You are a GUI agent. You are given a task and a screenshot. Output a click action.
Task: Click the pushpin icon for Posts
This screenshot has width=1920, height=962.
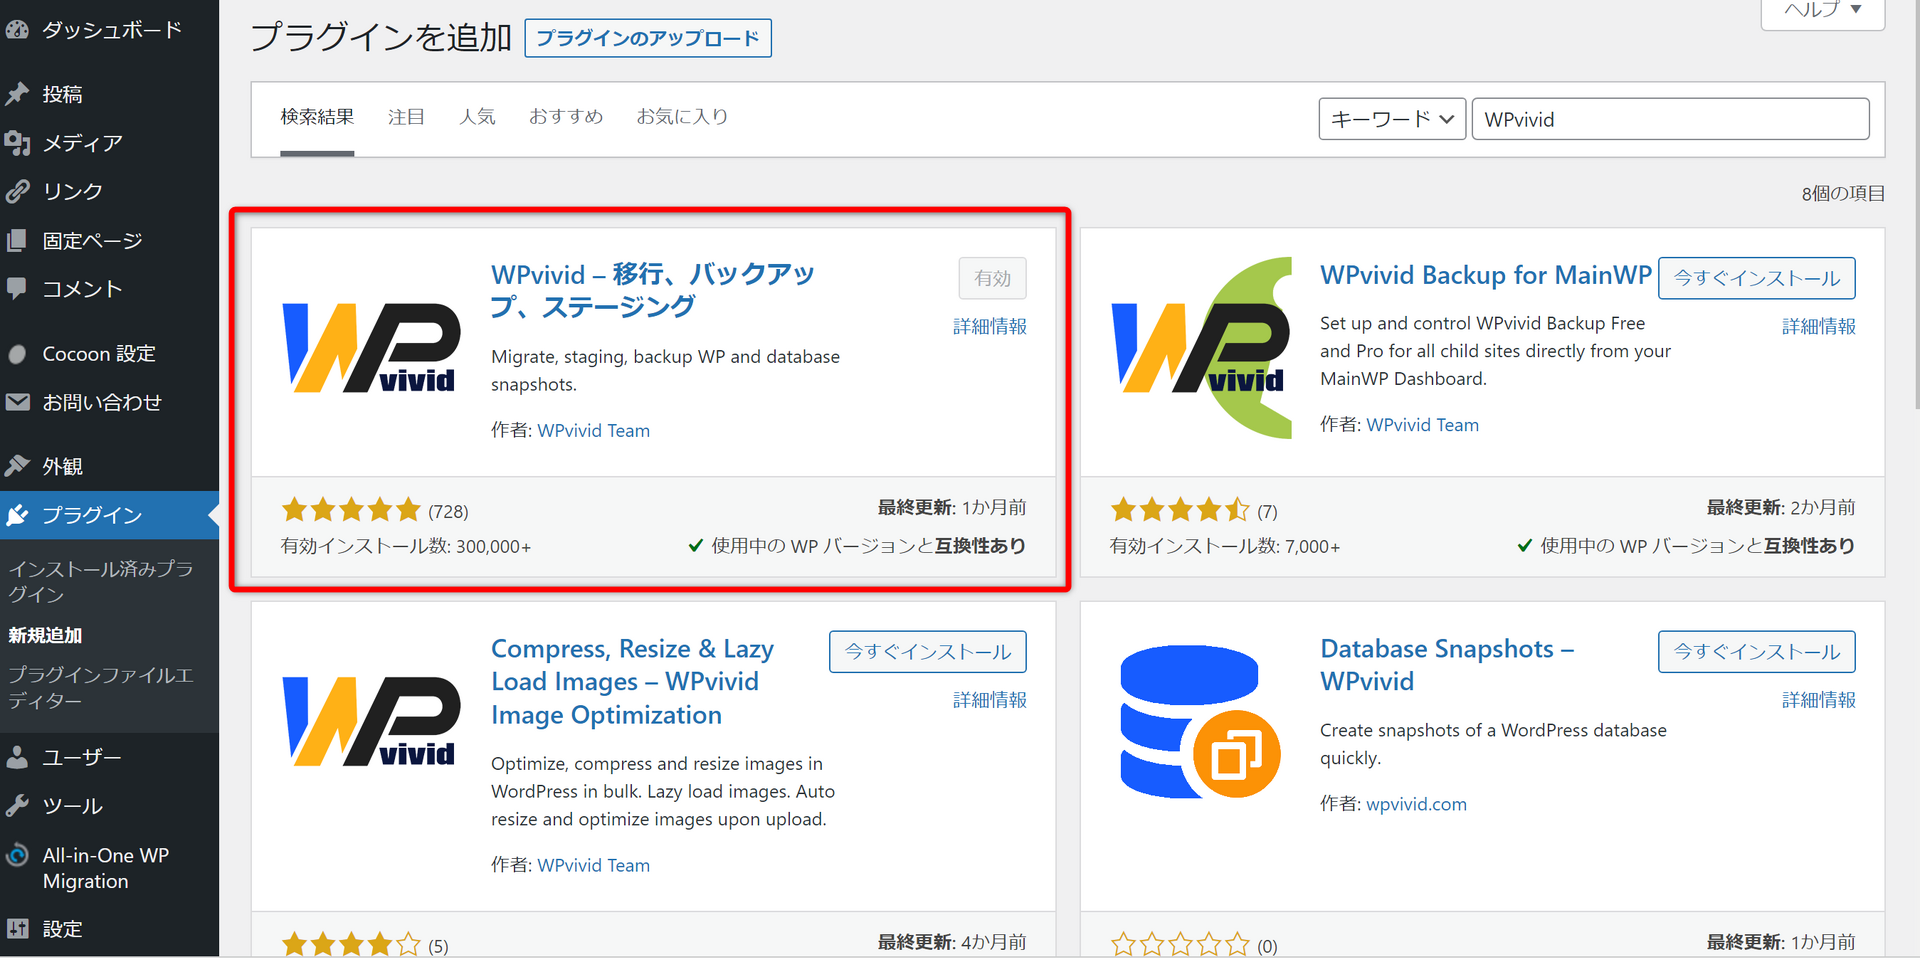(17, 94)
